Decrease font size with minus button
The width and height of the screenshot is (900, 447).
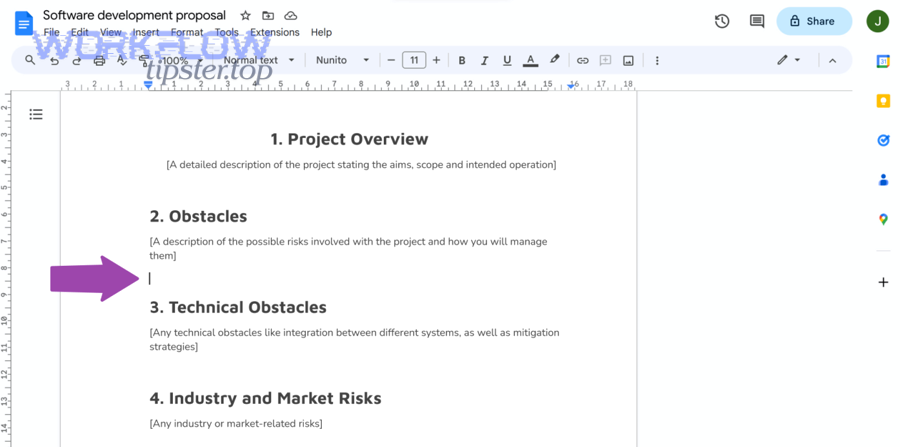click(391, 60)
